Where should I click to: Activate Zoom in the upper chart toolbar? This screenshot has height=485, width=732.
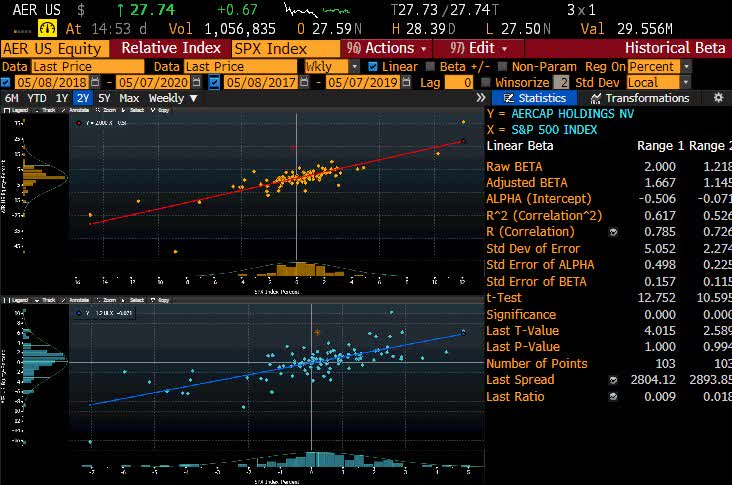(106, 110)
